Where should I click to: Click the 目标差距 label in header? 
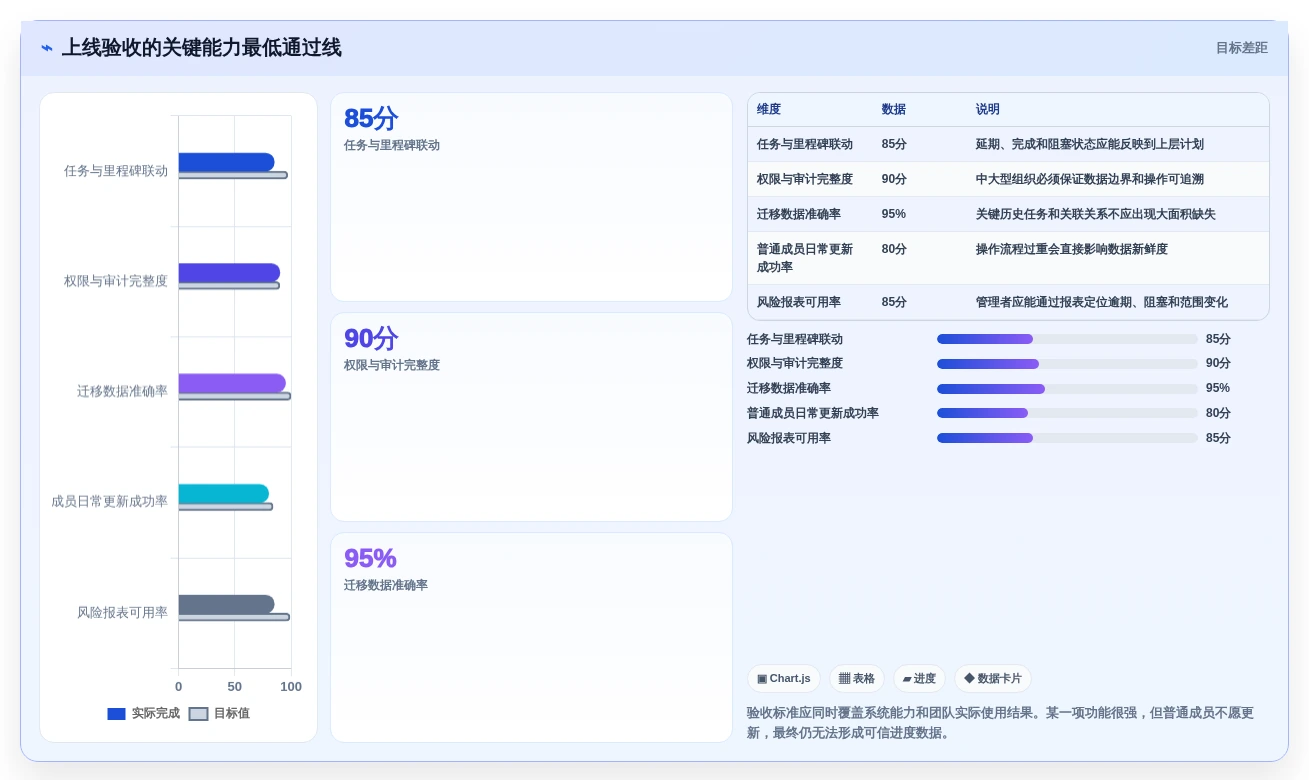(x=1241, y=48)
